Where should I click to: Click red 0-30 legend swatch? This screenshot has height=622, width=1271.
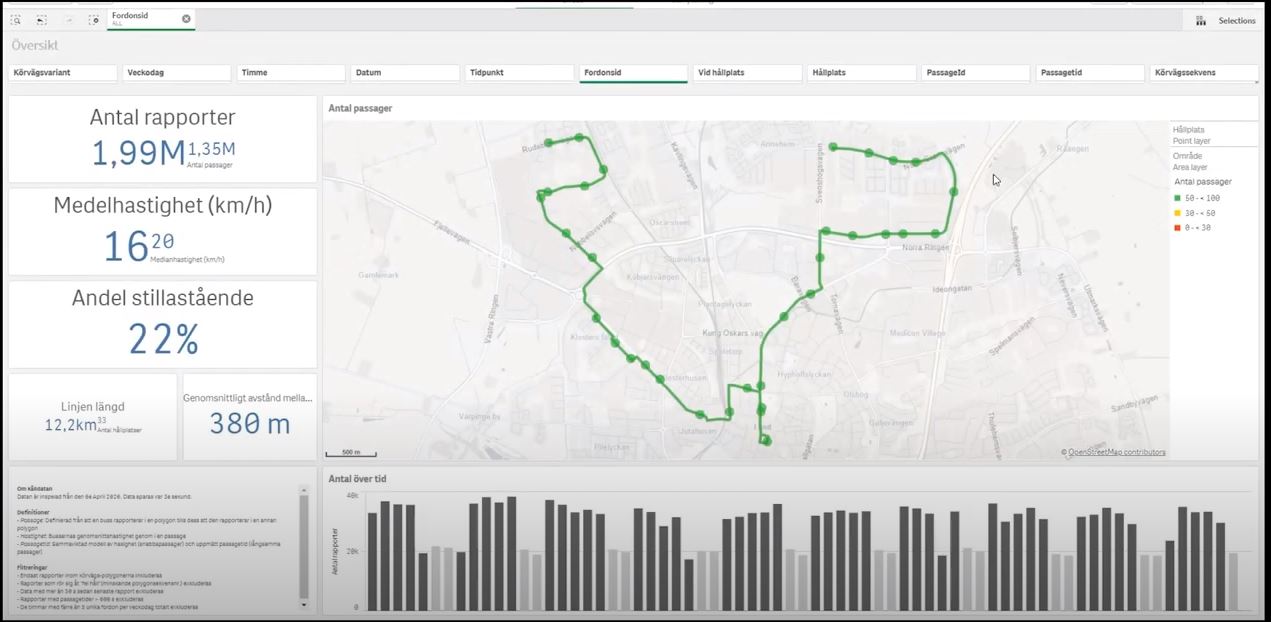(1178, 228)
